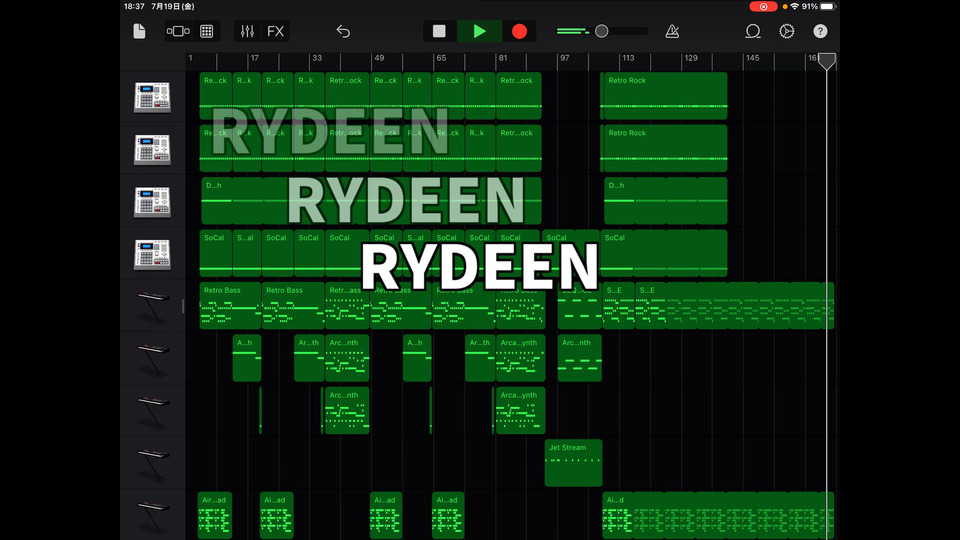Screen dimensions: 960x540
Task: Adjust the master volume slider knob
Action: 602,31
